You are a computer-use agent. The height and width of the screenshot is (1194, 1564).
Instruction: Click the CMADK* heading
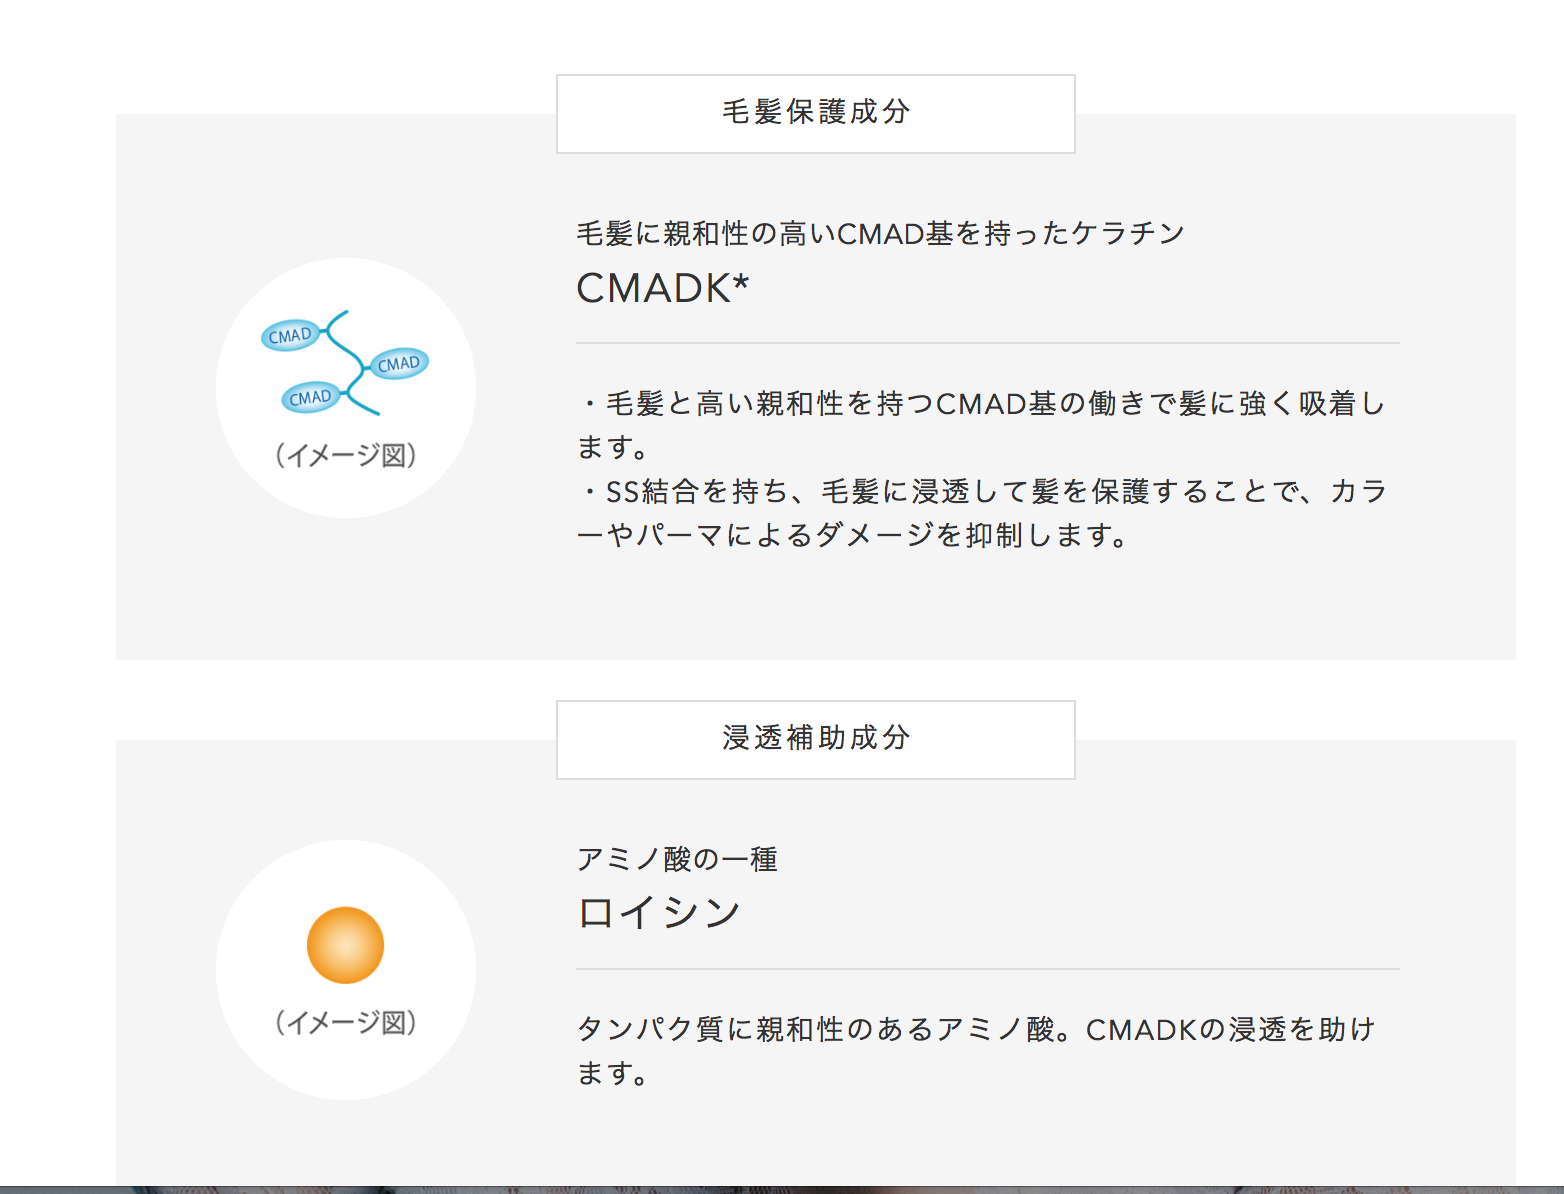663,288
